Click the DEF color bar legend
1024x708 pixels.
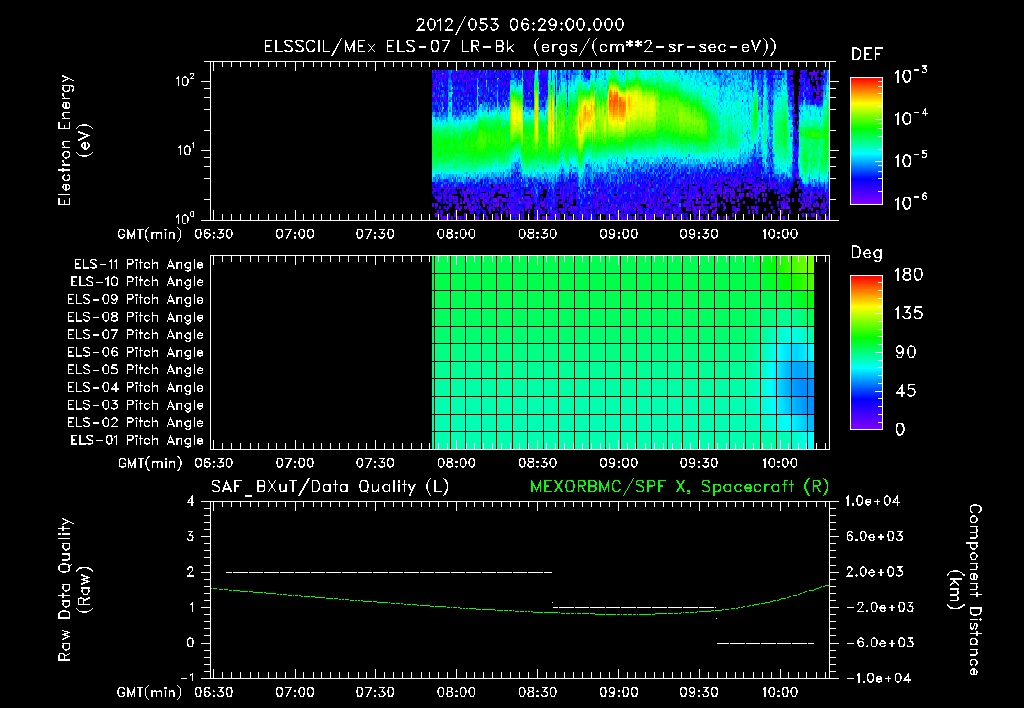pyautogui.click(x=866, y=141)
